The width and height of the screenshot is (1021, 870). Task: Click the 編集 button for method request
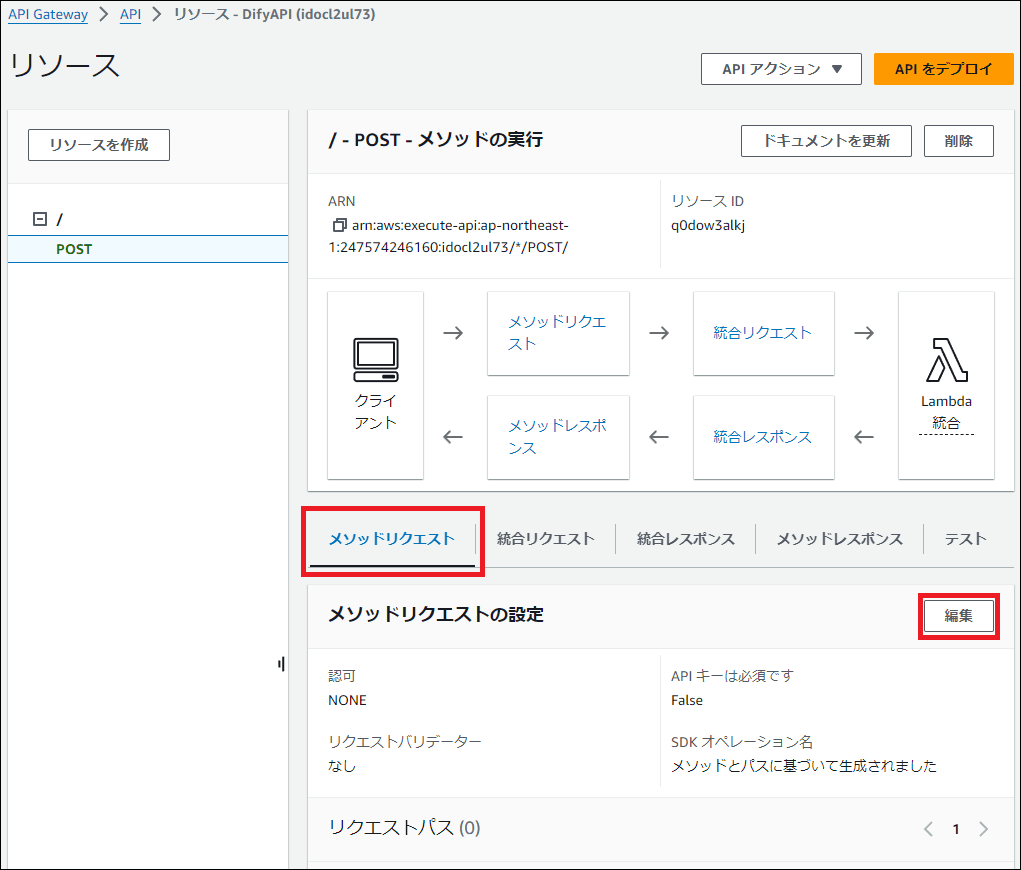click(x=958, y=616)
